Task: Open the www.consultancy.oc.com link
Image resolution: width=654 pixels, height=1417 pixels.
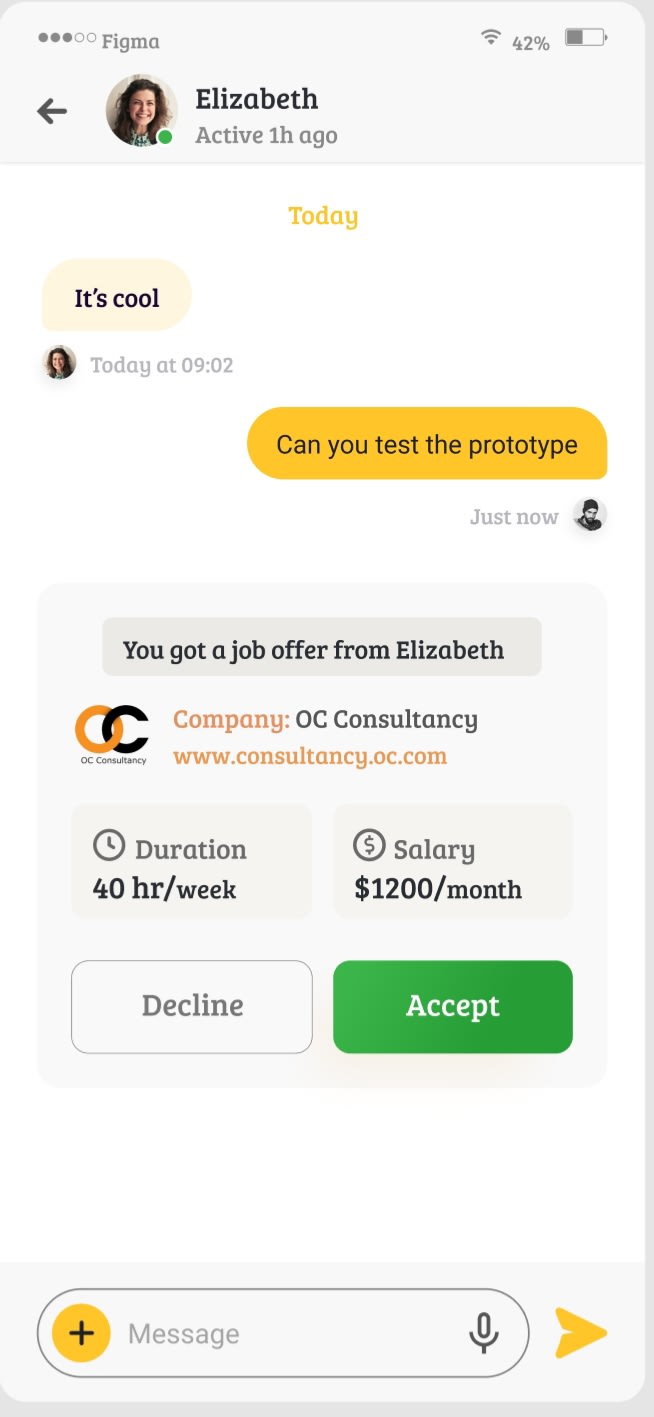Action: click(310, 756)
